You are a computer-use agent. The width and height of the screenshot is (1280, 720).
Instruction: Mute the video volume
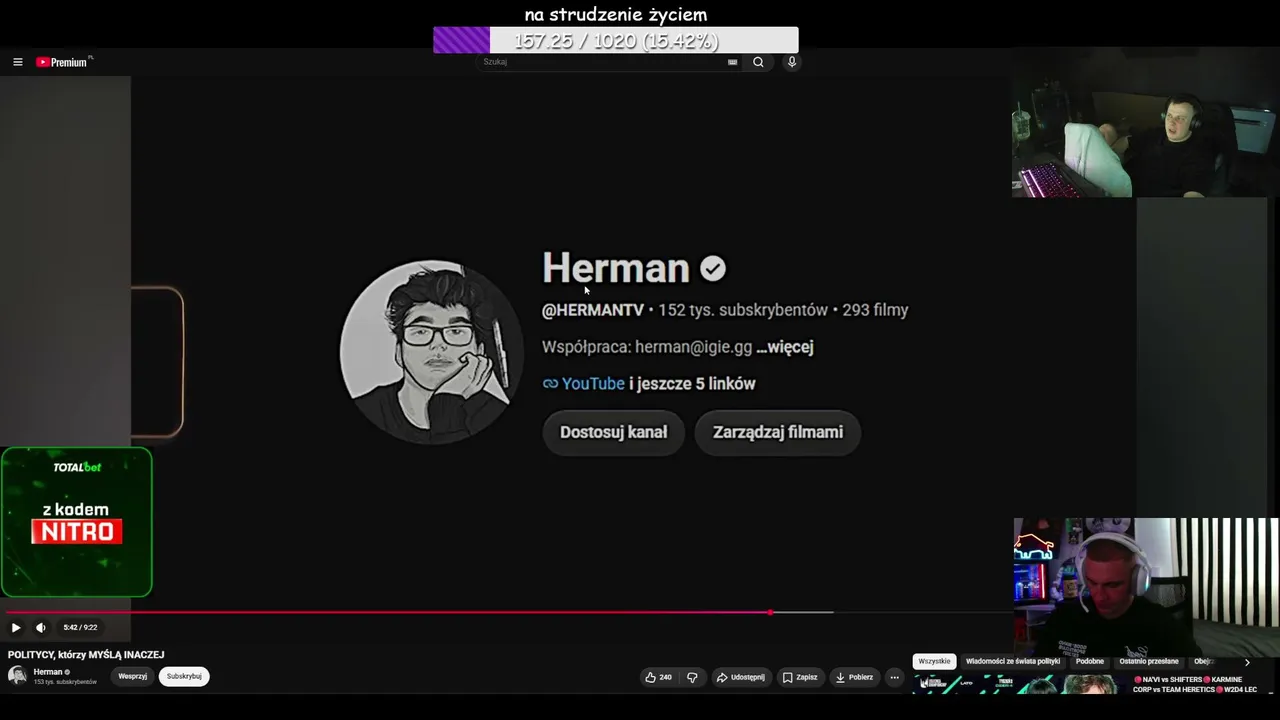[x=41, y=628]
